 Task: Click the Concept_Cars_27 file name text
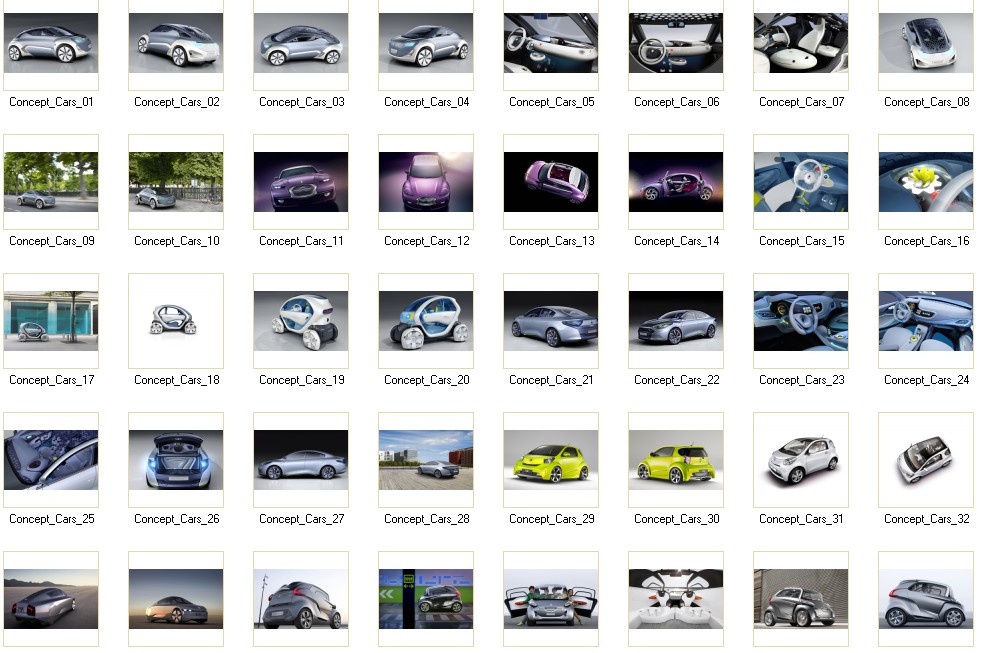[x=301, y=519]
